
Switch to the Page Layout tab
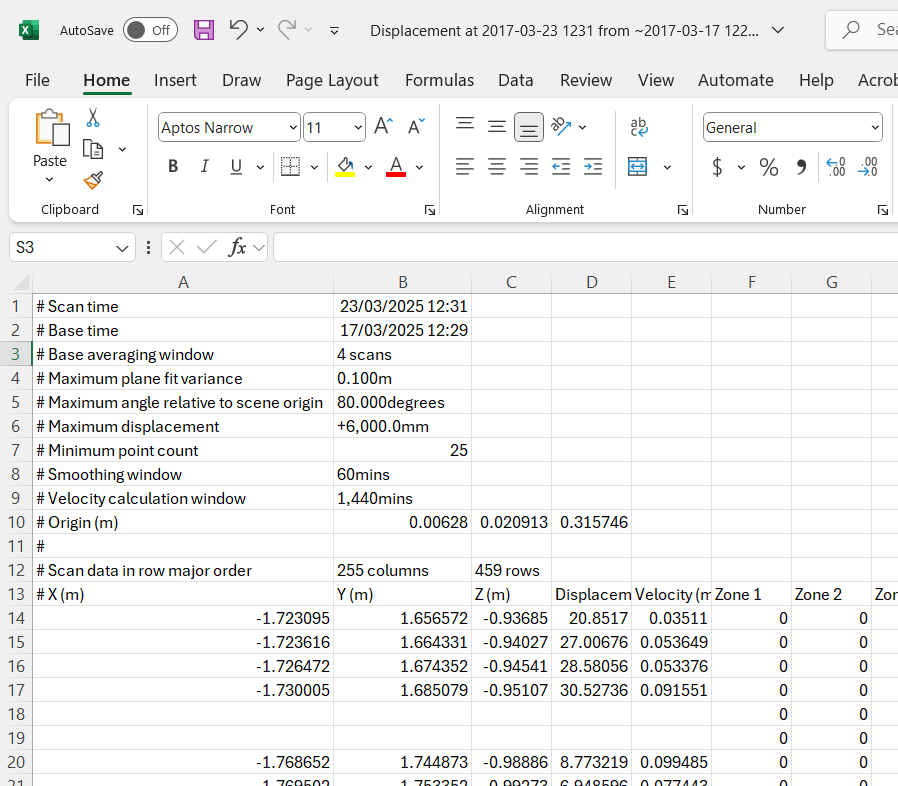click(x=332, y=80)
